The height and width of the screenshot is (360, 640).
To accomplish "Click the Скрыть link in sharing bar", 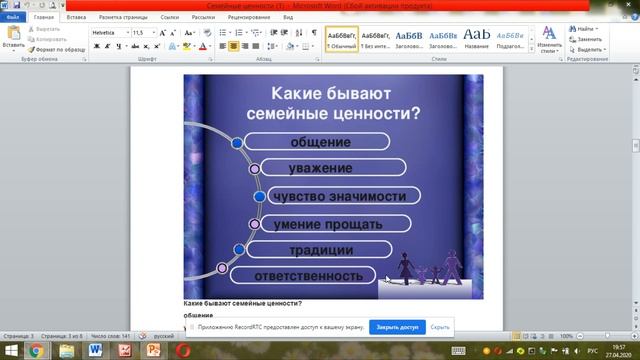I will pos(440,327).
